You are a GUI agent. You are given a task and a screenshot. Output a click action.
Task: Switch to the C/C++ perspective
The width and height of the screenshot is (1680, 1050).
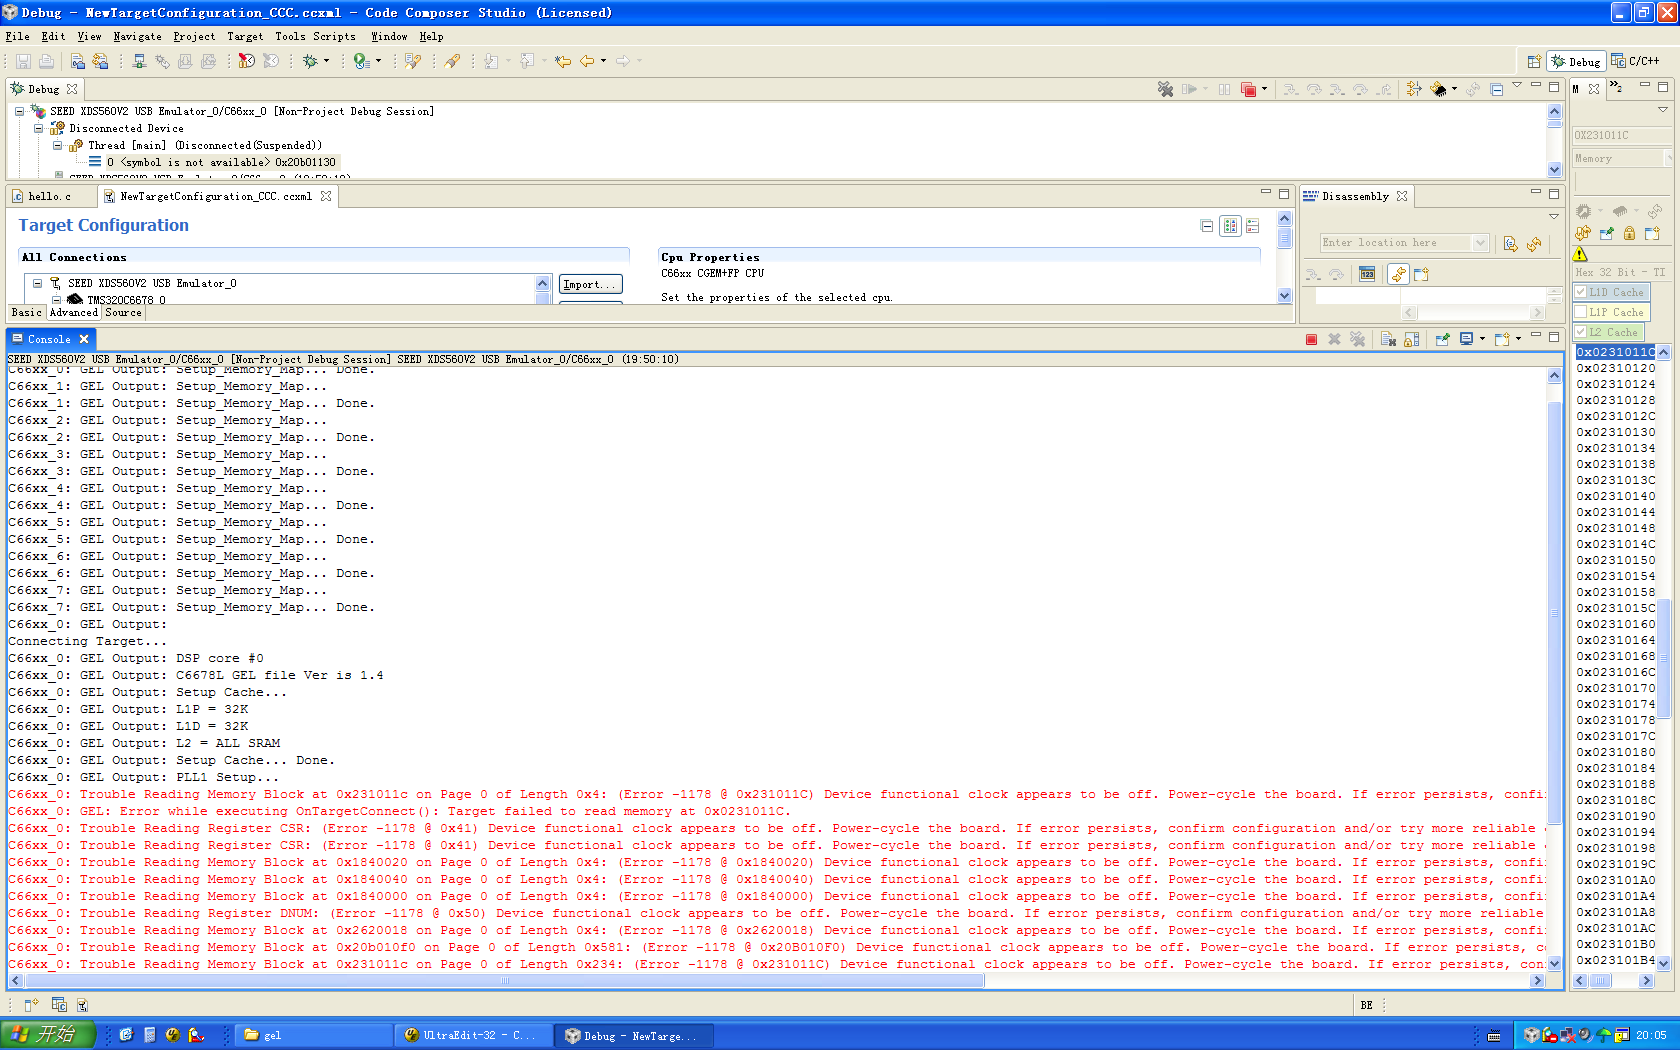point(1636,61)
